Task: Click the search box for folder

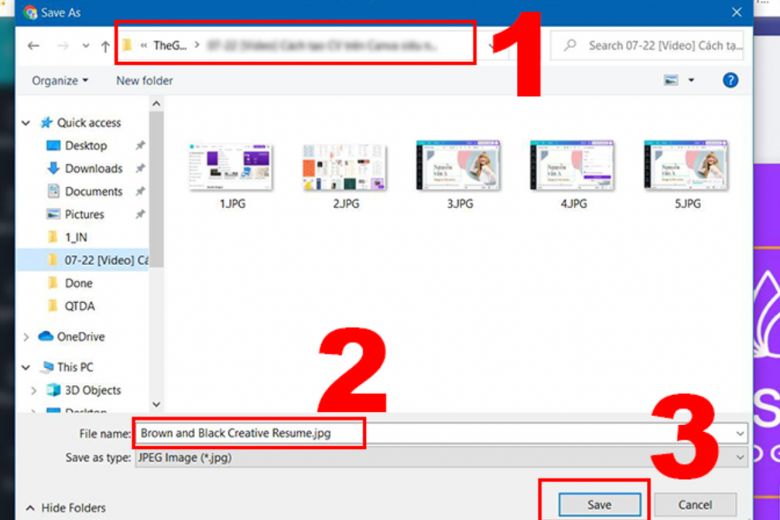Action: (x=655, y=46)
